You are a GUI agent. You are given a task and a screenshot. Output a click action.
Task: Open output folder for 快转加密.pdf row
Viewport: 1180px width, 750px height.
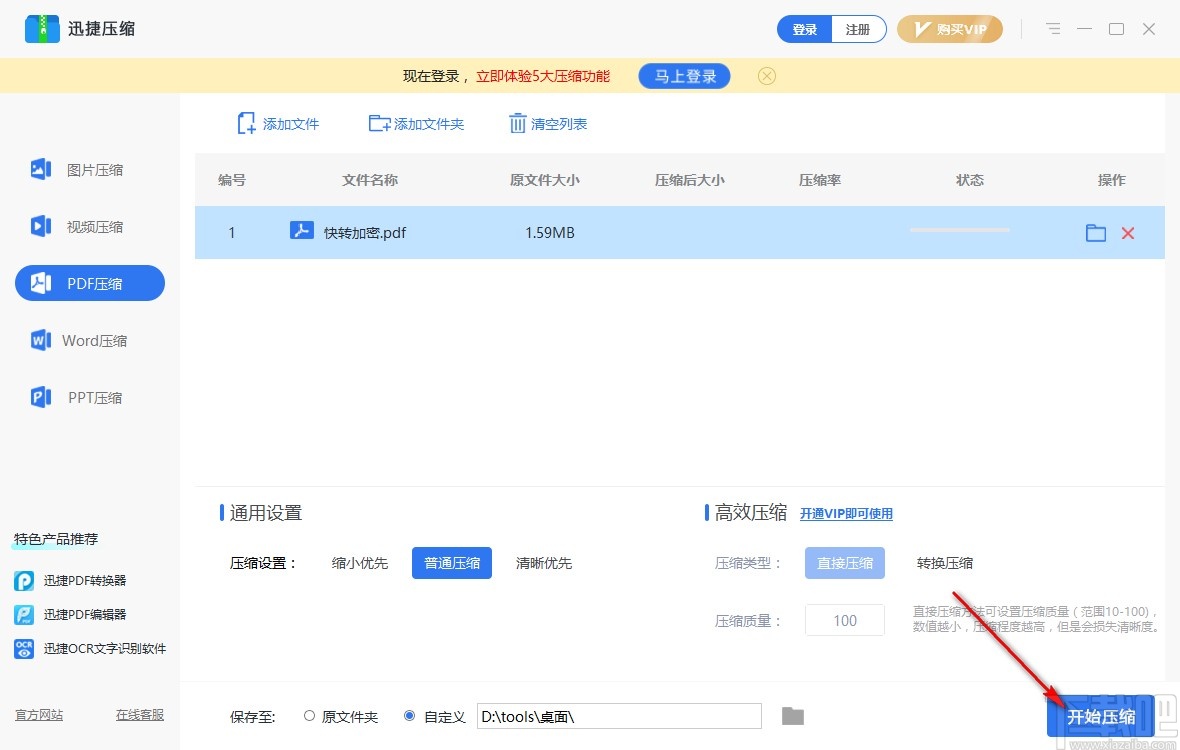click(x=1096, y=233)
